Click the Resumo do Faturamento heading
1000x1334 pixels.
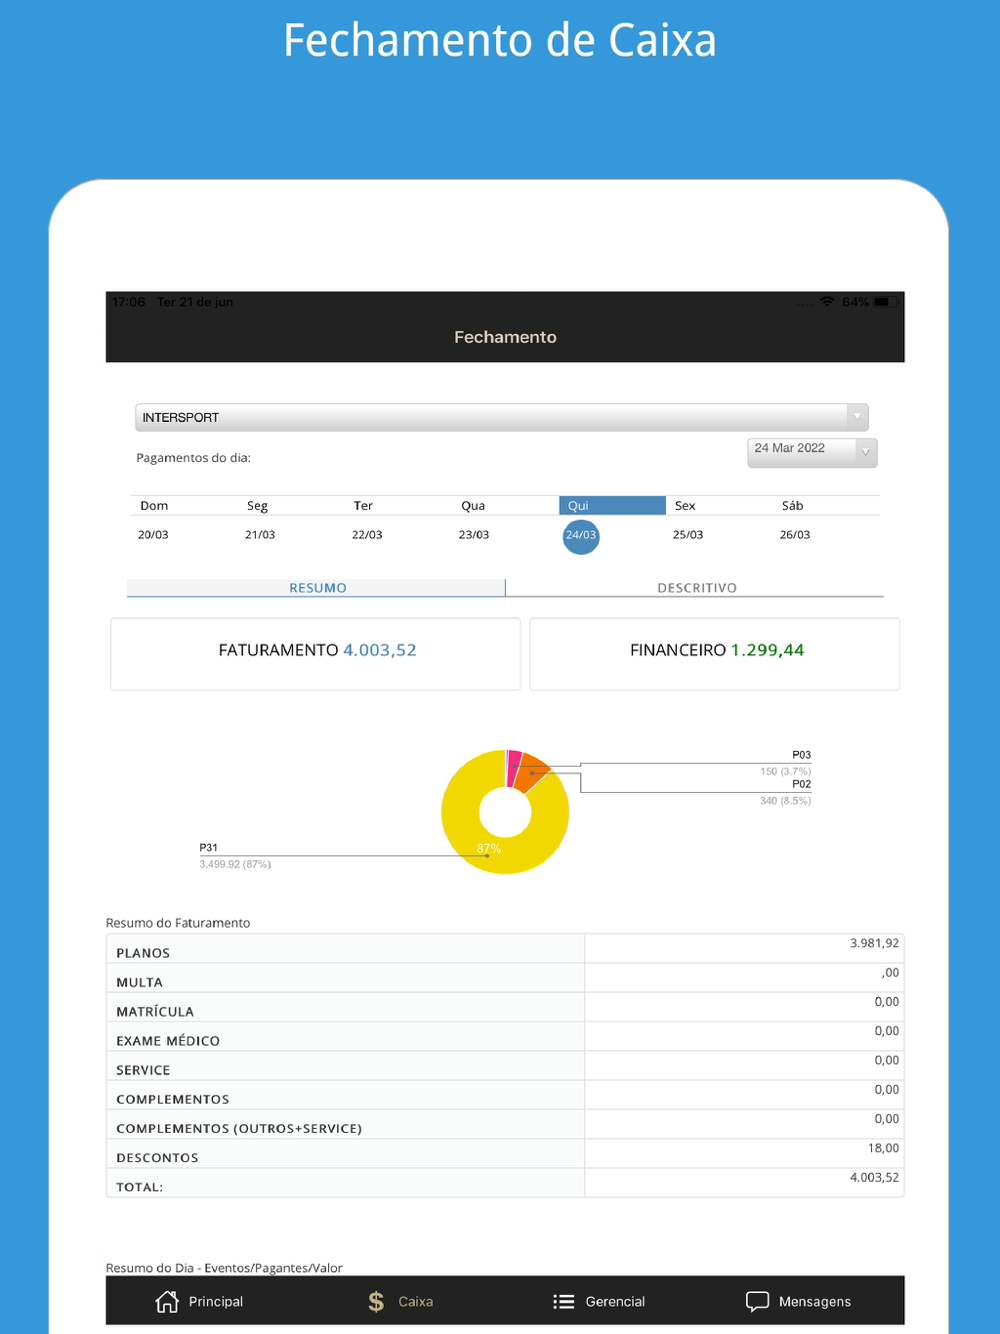pyautogui.click(x=178, y=923)
